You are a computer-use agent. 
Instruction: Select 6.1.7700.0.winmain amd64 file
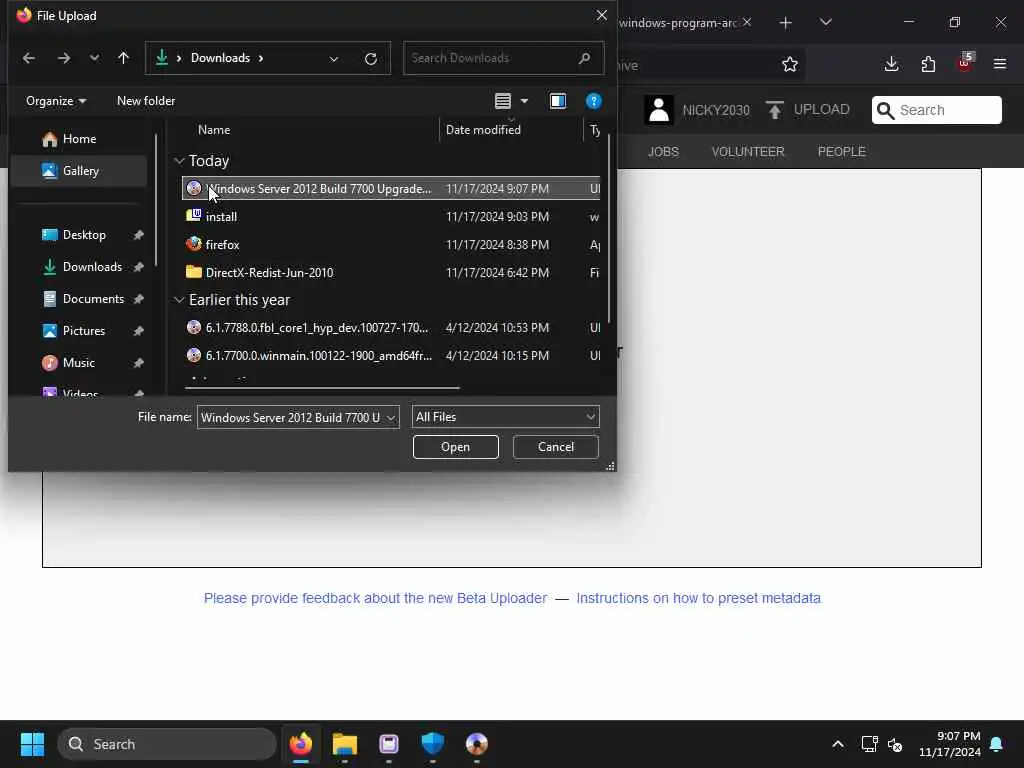391,356
